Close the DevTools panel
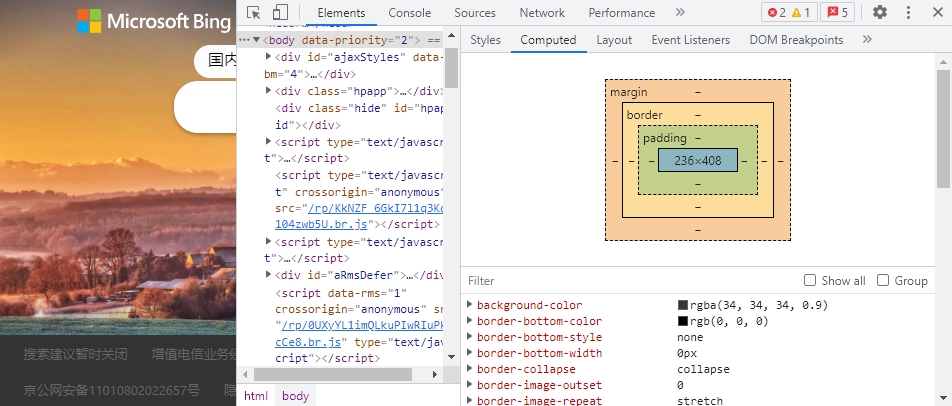Viewport: 952px width, 406px height. coord(936,13)
